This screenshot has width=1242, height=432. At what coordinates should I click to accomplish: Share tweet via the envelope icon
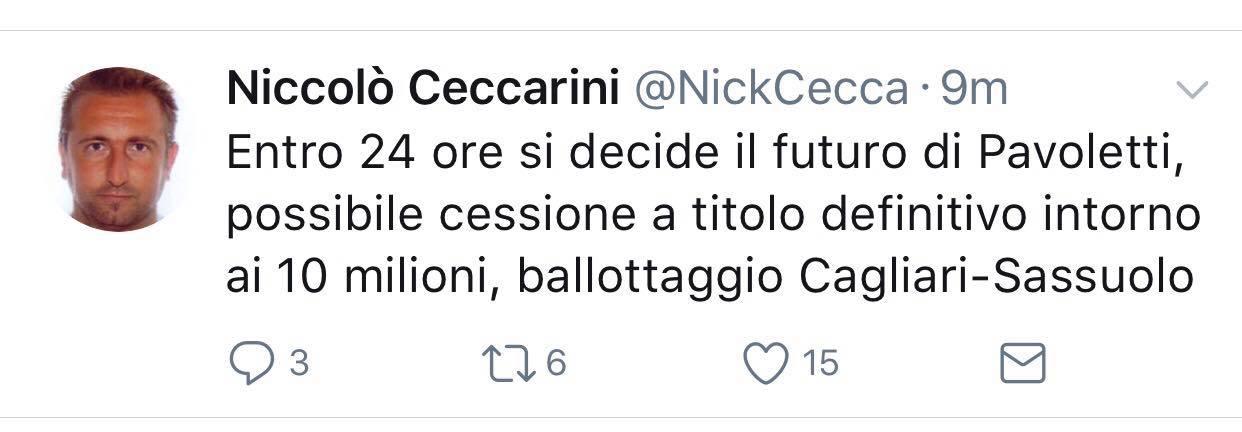tap(1023, 363)
